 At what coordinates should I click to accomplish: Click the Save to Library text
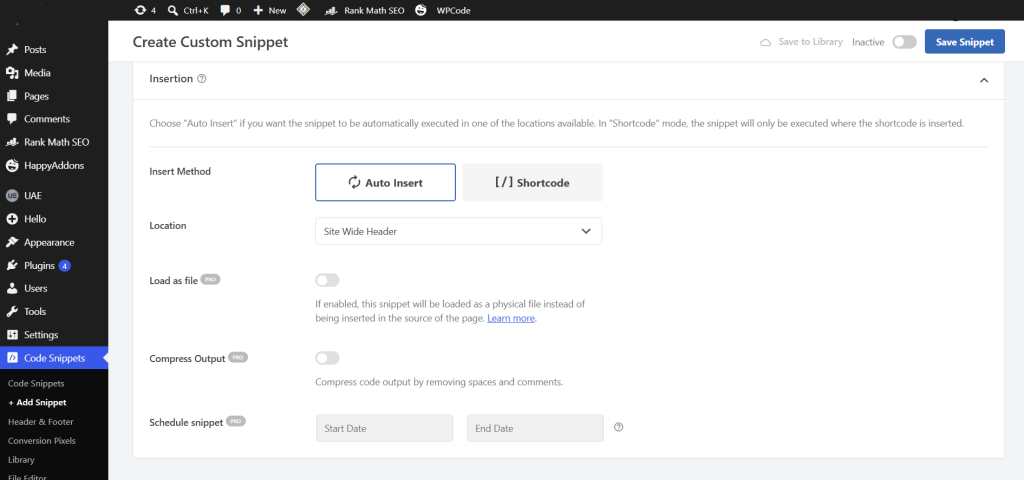tap(810, 42)
